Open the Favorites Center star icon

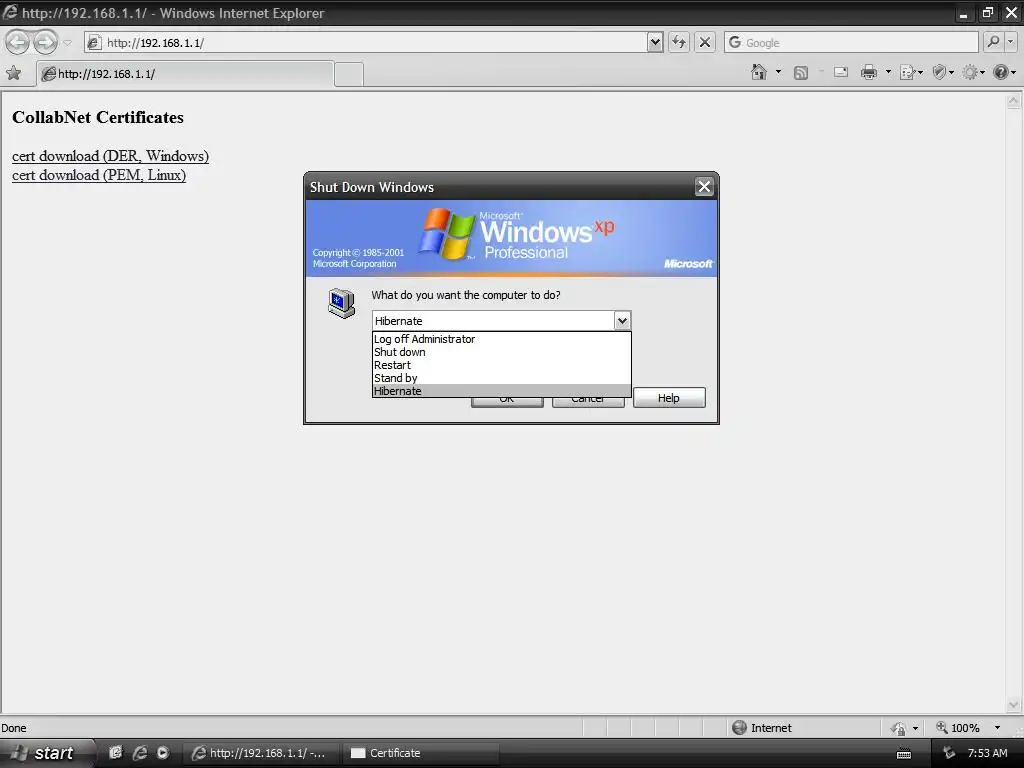[14, 73]
